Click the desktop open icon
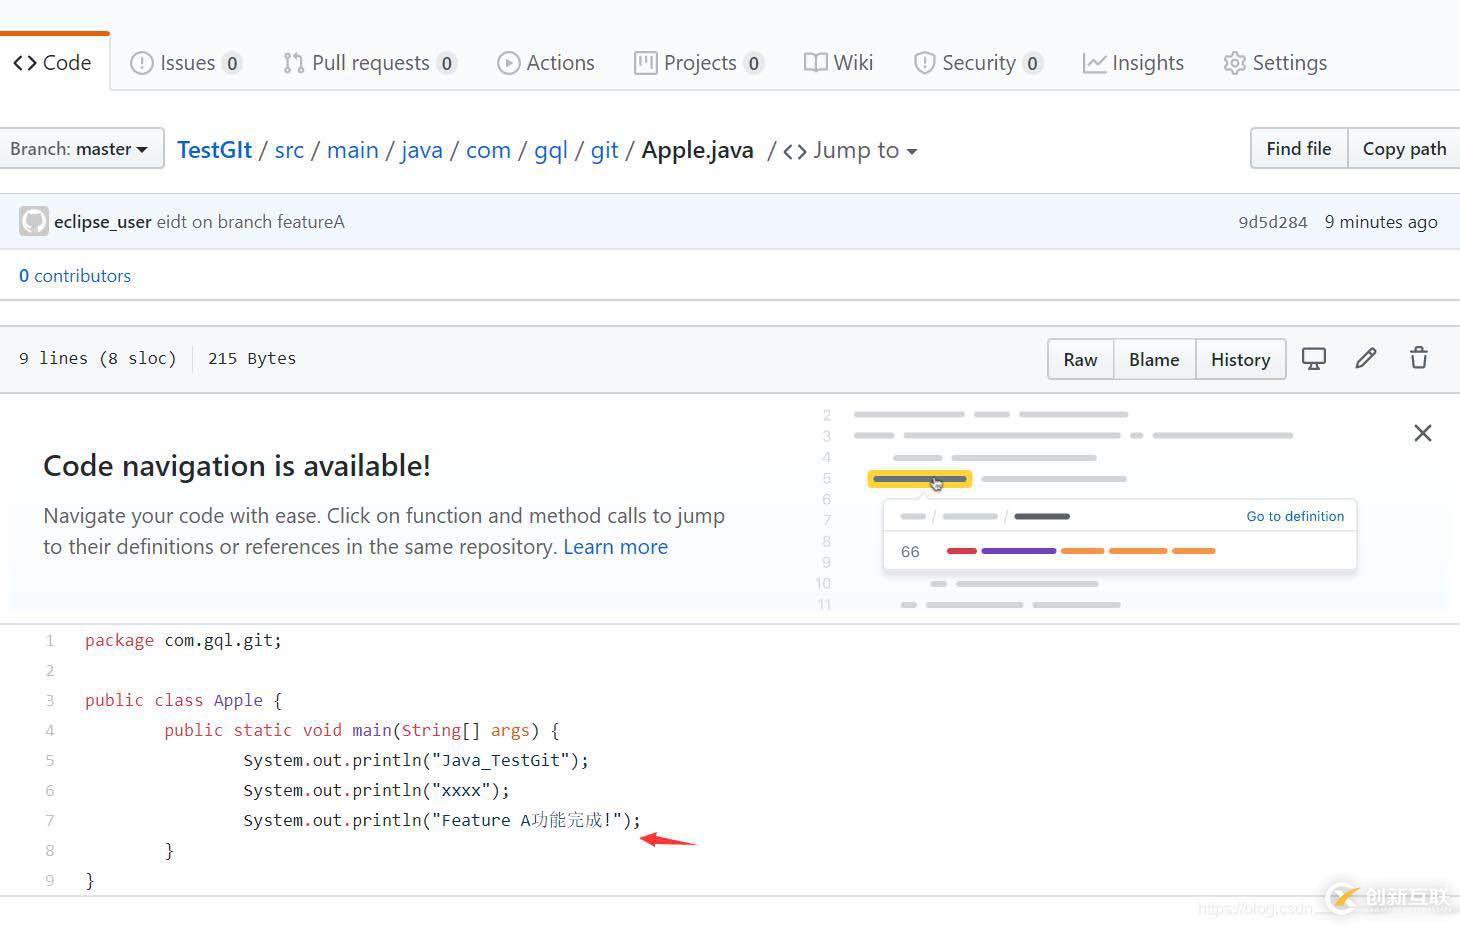 1313,359
